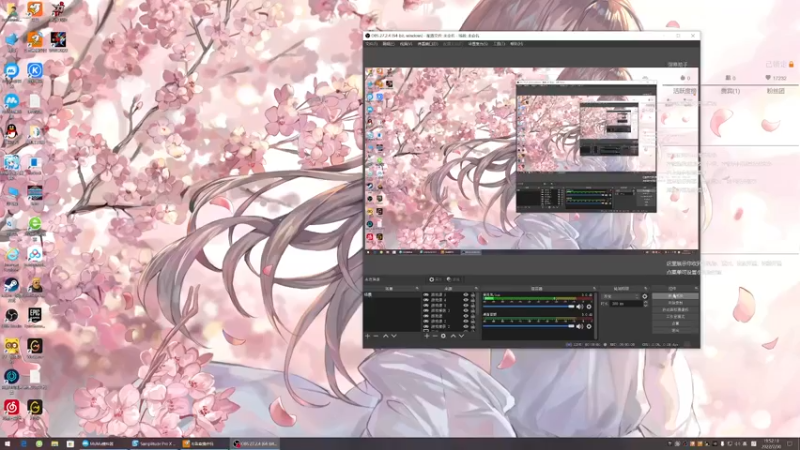This screenshot has height=450, width=800.
Task: Open the File menu in OBS
Action: (x=371, y=44)
